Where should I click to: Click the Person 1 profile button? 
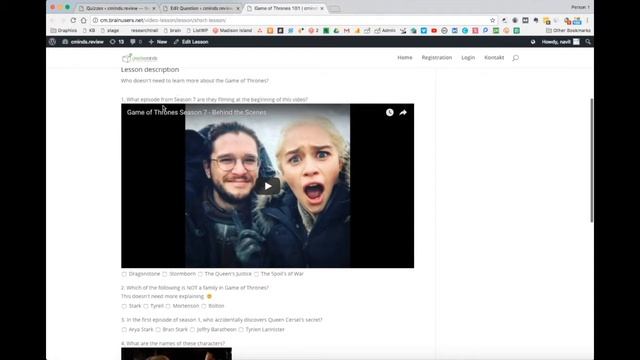coord(580,7)
